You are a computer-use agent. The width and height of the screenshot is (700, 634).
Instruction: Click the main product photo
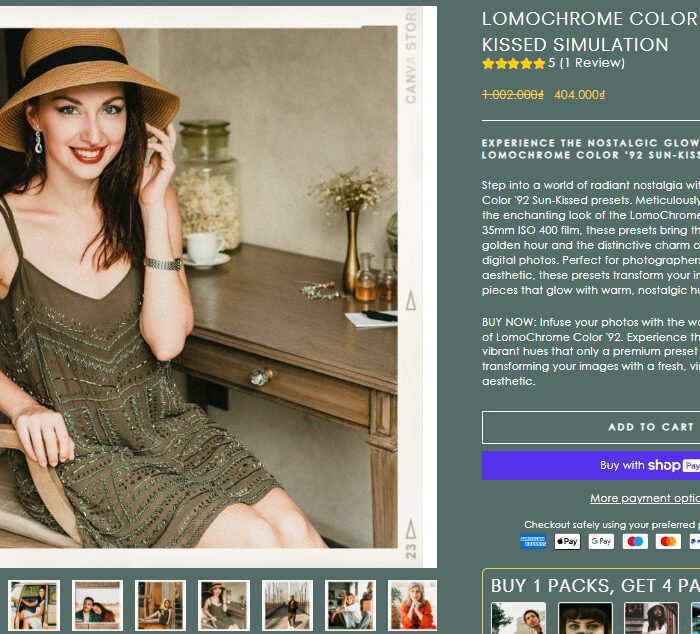[199, 288]
